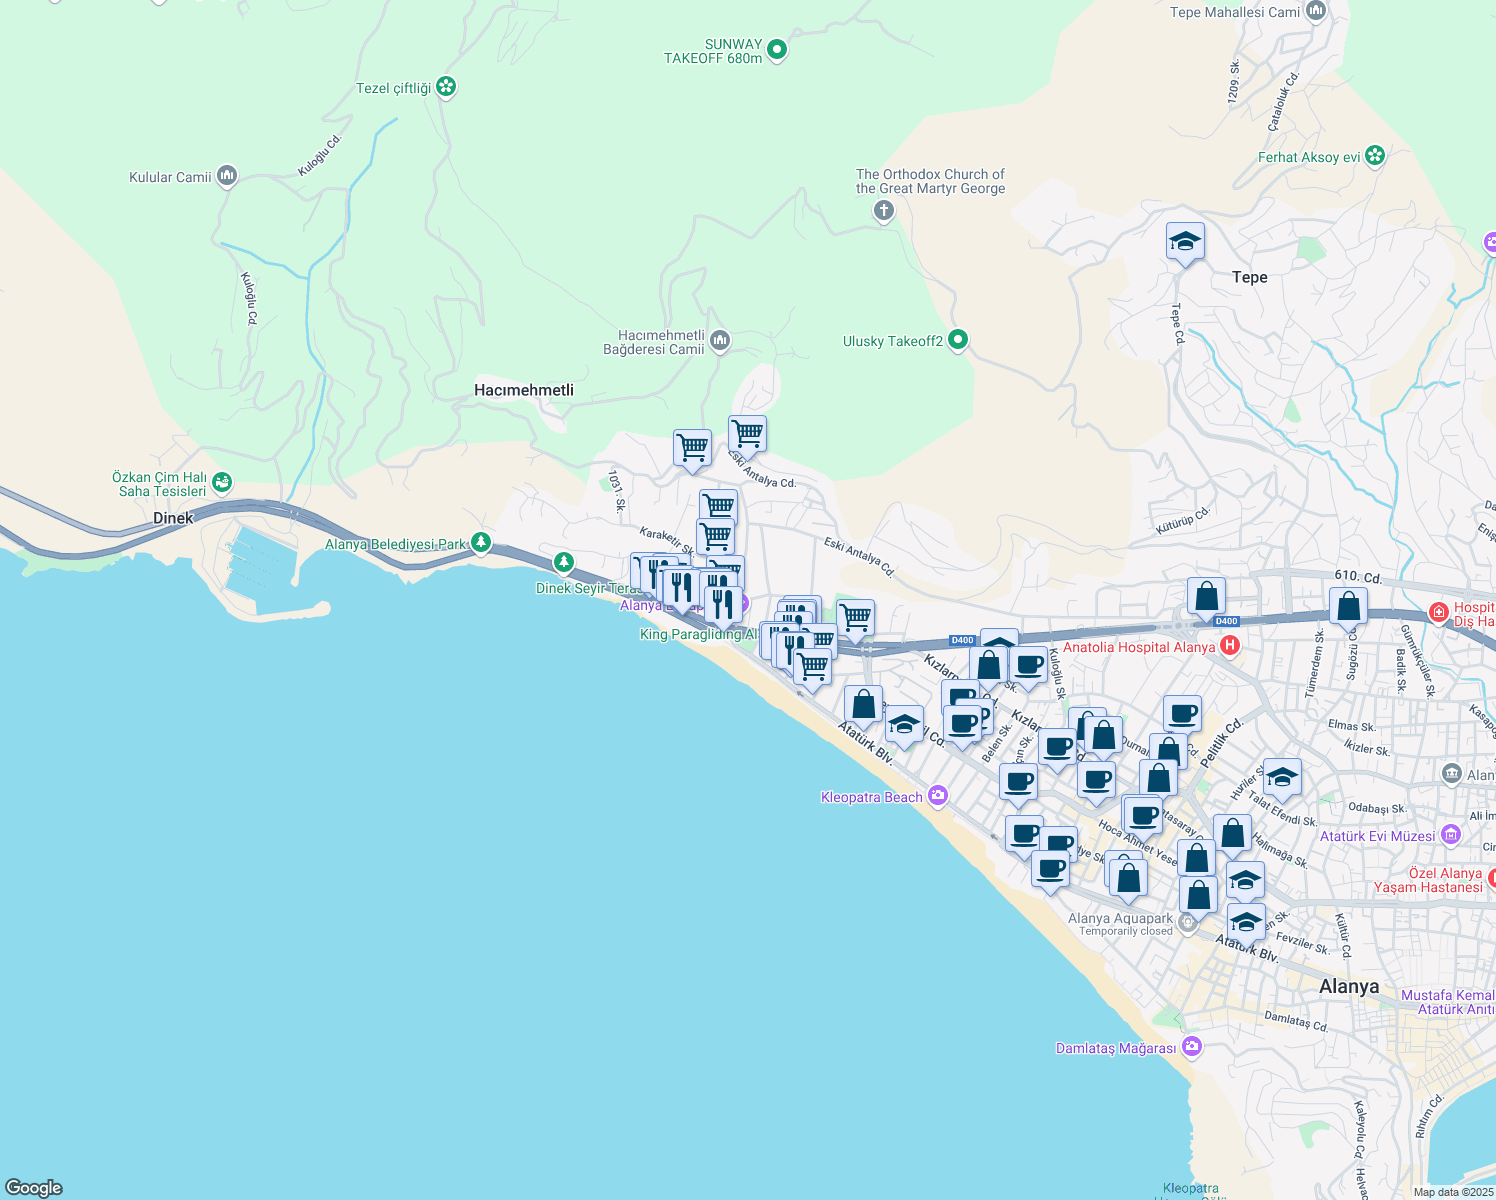Click the Tepe Mahallesi Cami marker icon
This screenshot has height=1200, width=1496.
coord(1316,12)
